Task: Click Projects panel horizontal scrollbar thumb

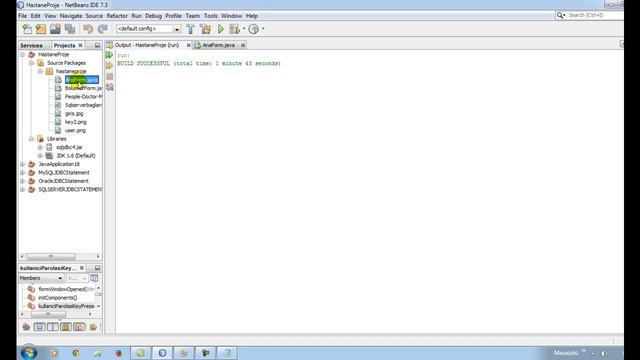Action: point(51,256)
